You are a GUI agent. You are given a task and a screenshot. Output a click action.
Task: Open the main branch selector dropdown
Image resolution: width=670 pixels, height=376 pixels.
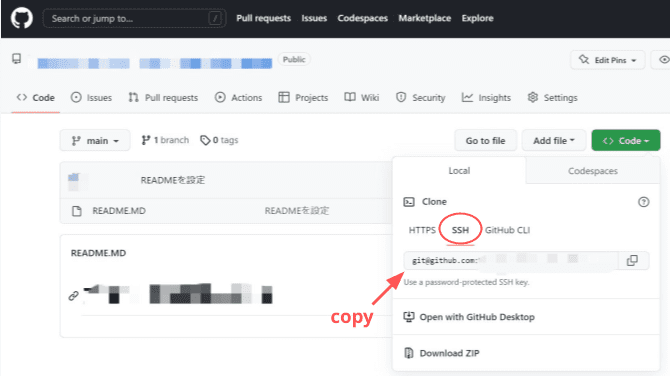point(95,140)
